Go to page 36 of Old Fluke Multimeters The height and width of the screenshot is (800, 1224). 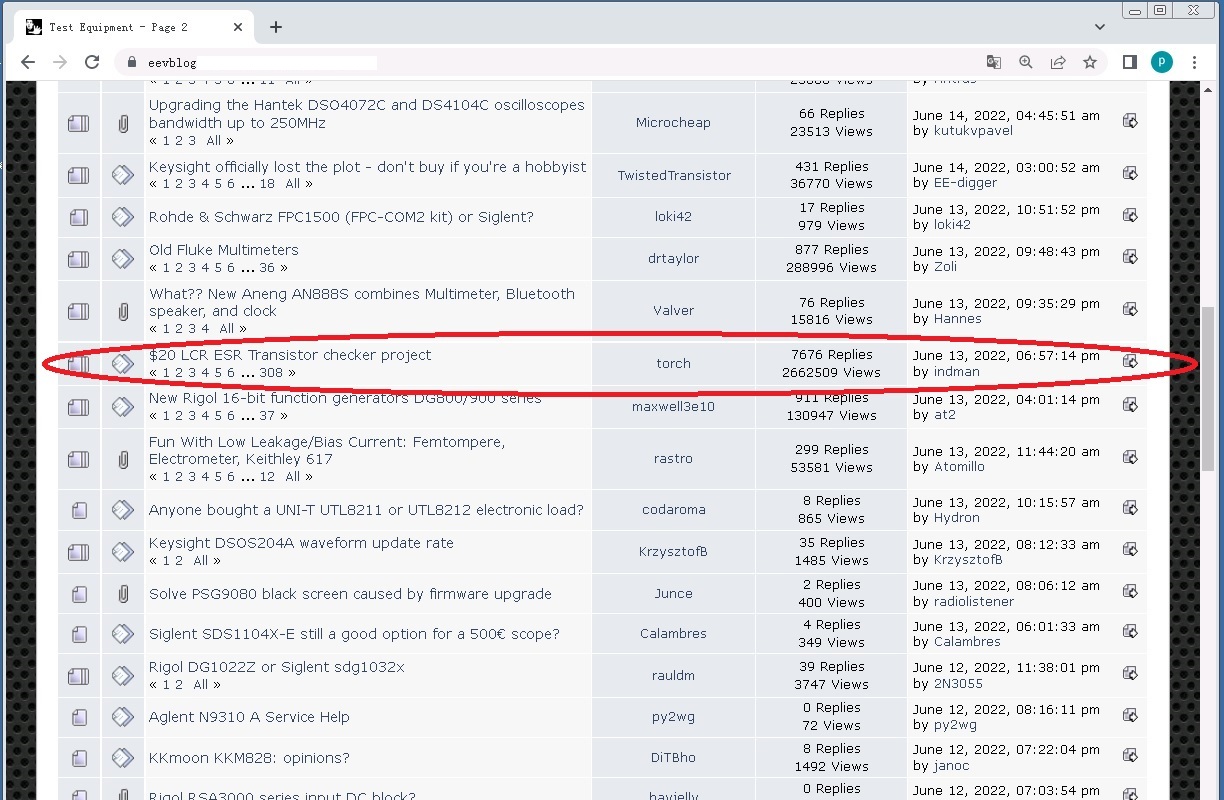[x=267, y=268]
